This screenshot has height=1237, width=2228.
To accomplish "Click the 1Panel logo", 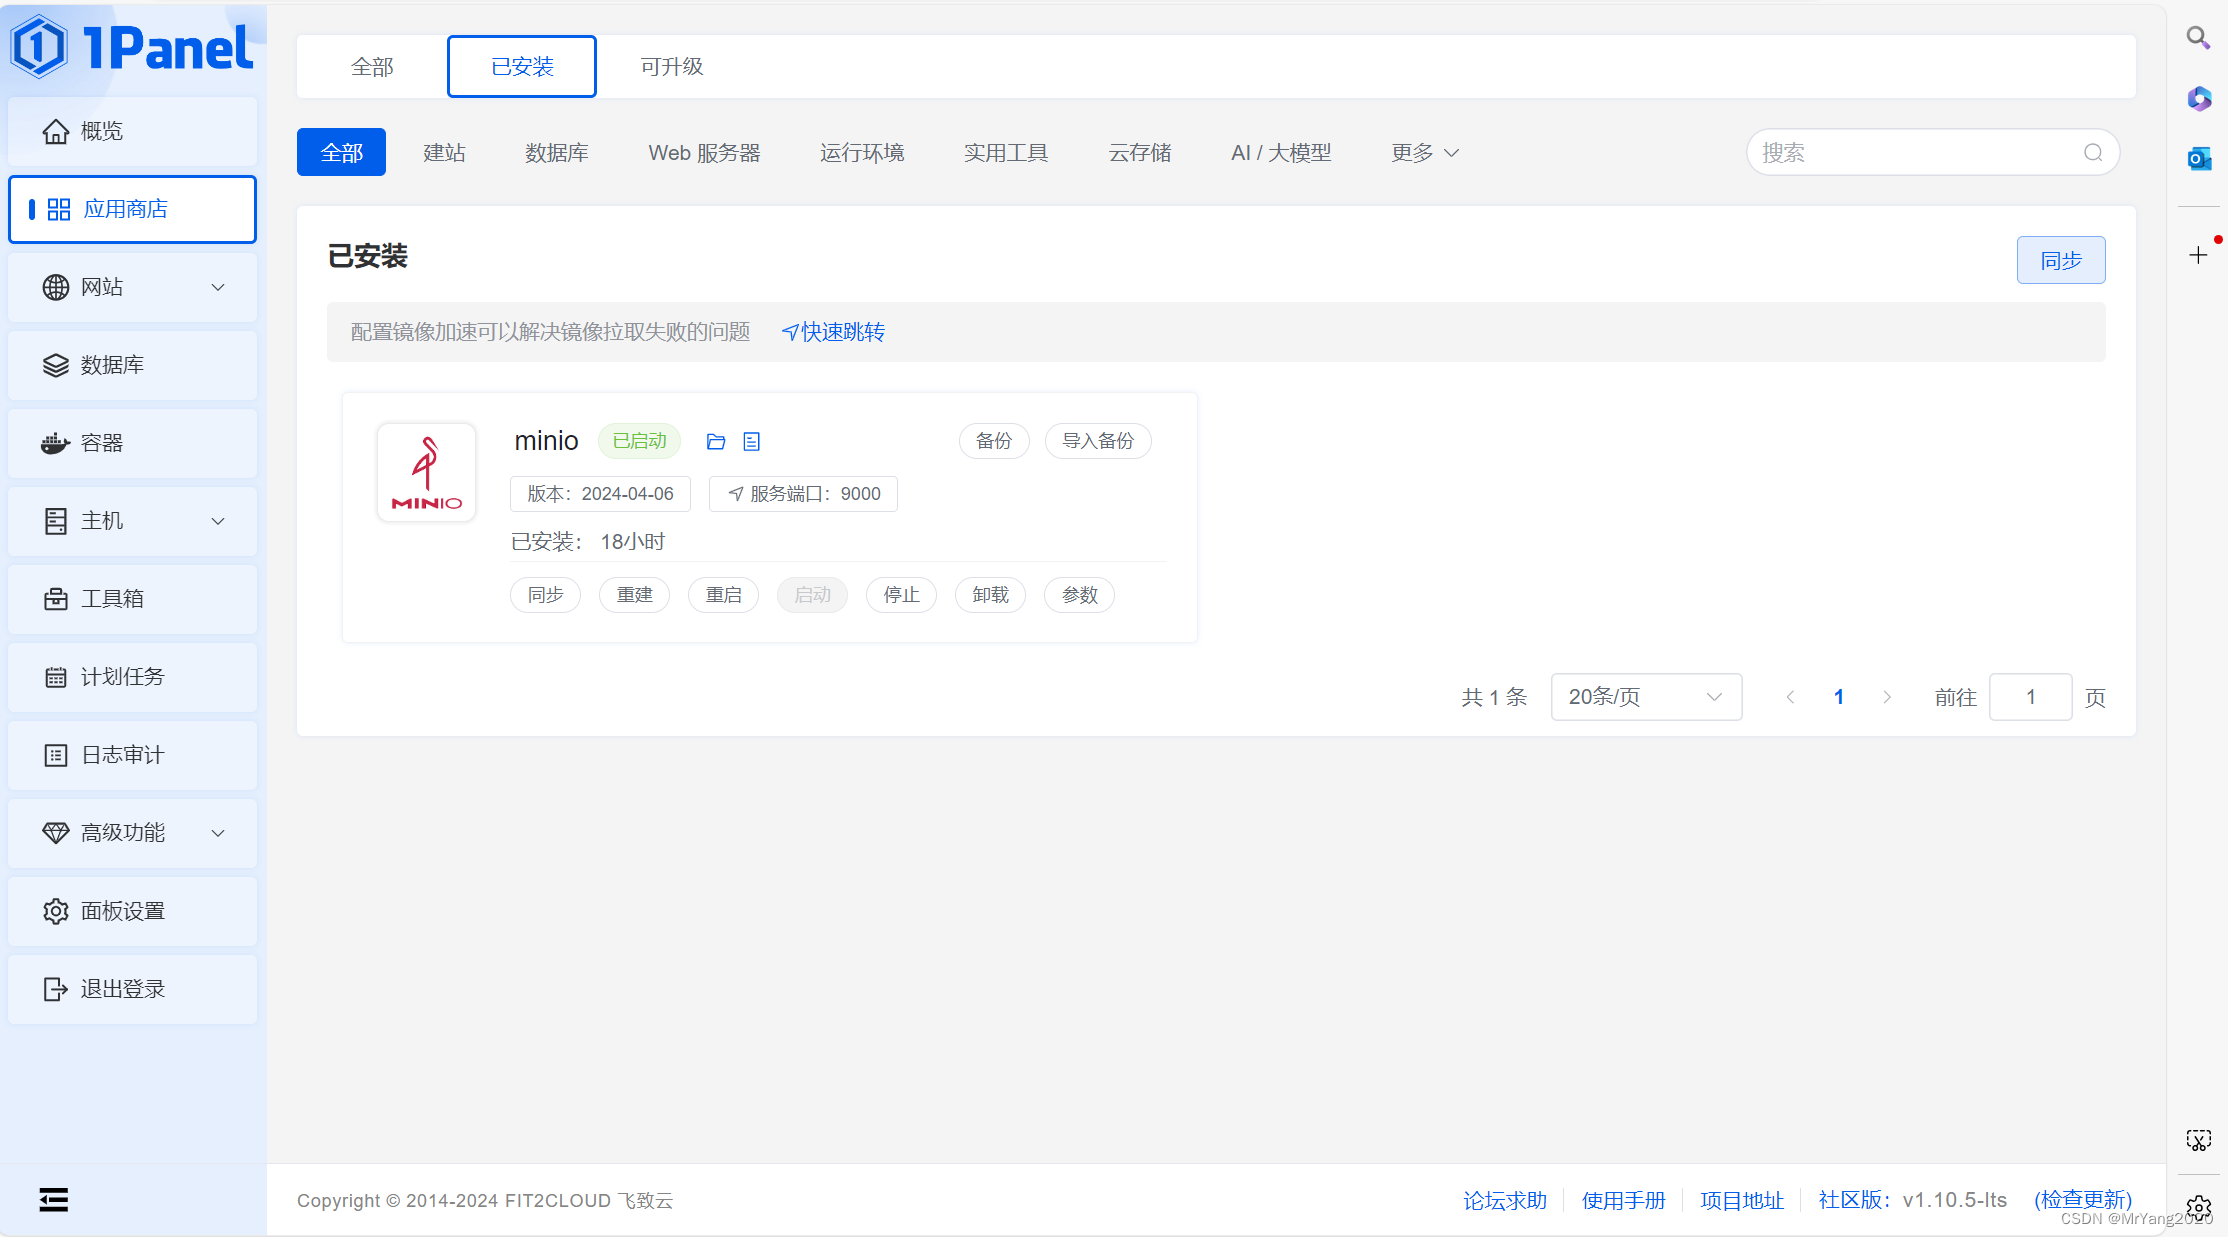I will (132, 47).
